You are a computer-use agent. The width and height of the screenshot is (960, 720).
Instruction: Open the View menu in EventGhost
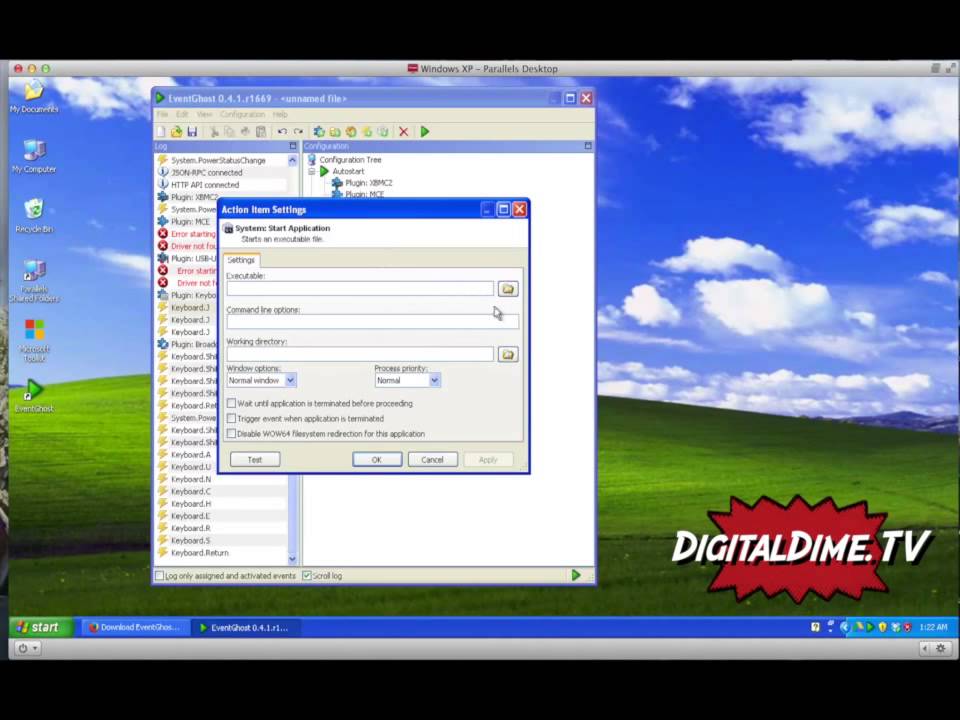(204, 114)
